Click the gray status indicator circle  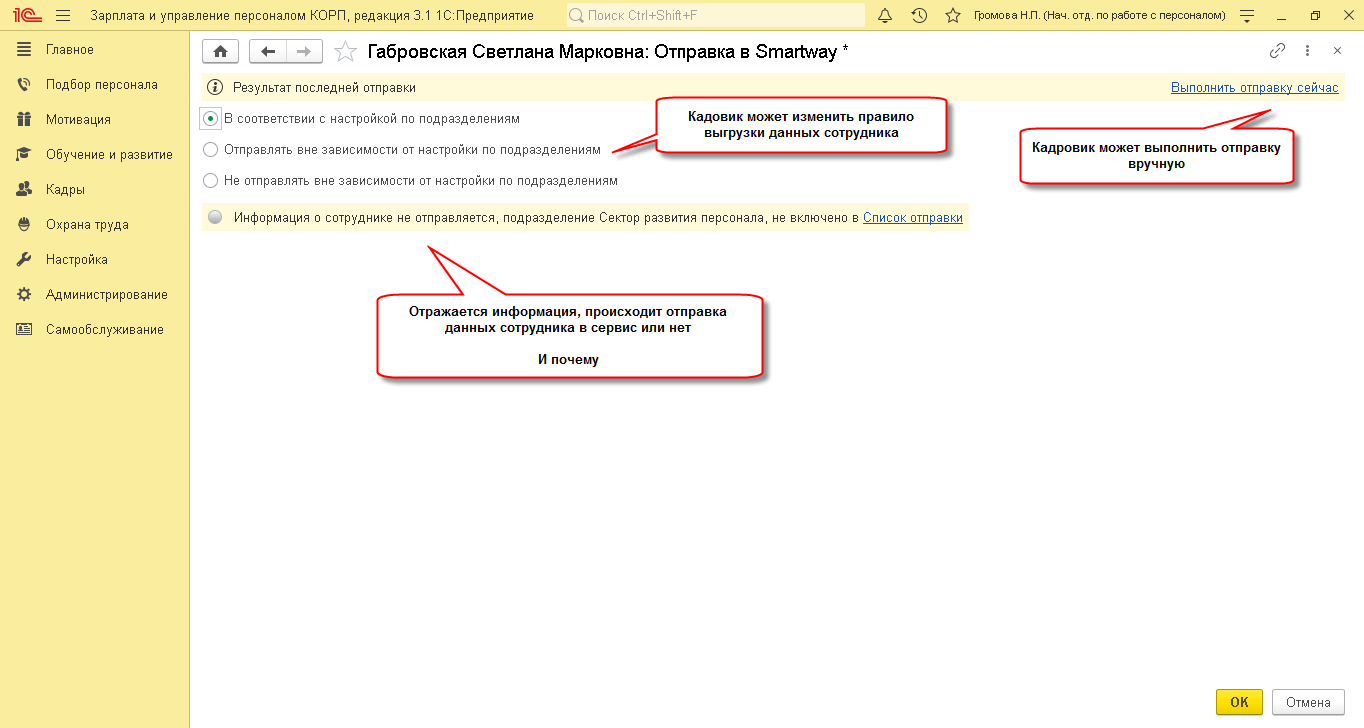pyautogui.click(x=215, y=217)
